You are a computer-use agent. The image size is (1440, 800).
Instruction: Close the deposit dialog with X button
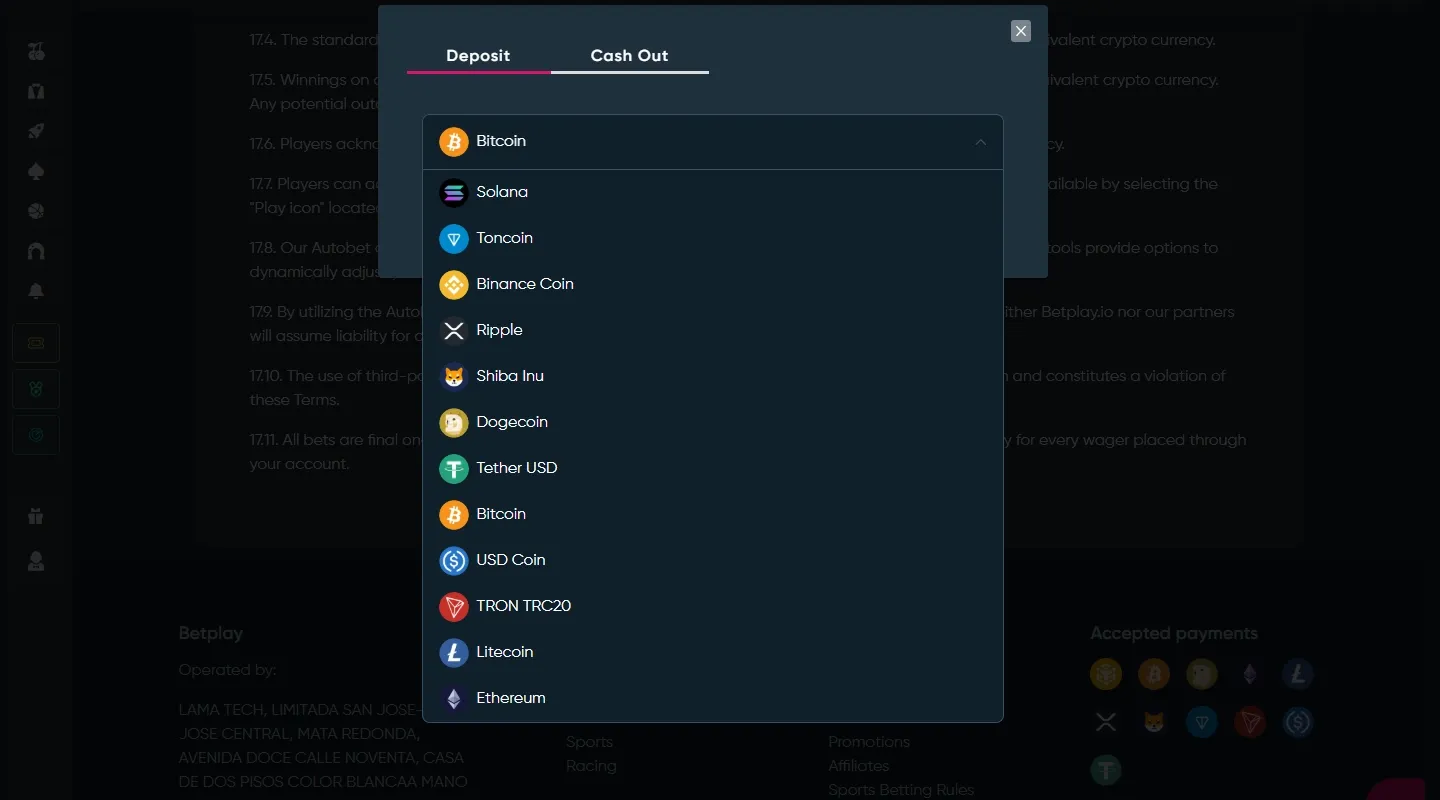(1021, 31)
